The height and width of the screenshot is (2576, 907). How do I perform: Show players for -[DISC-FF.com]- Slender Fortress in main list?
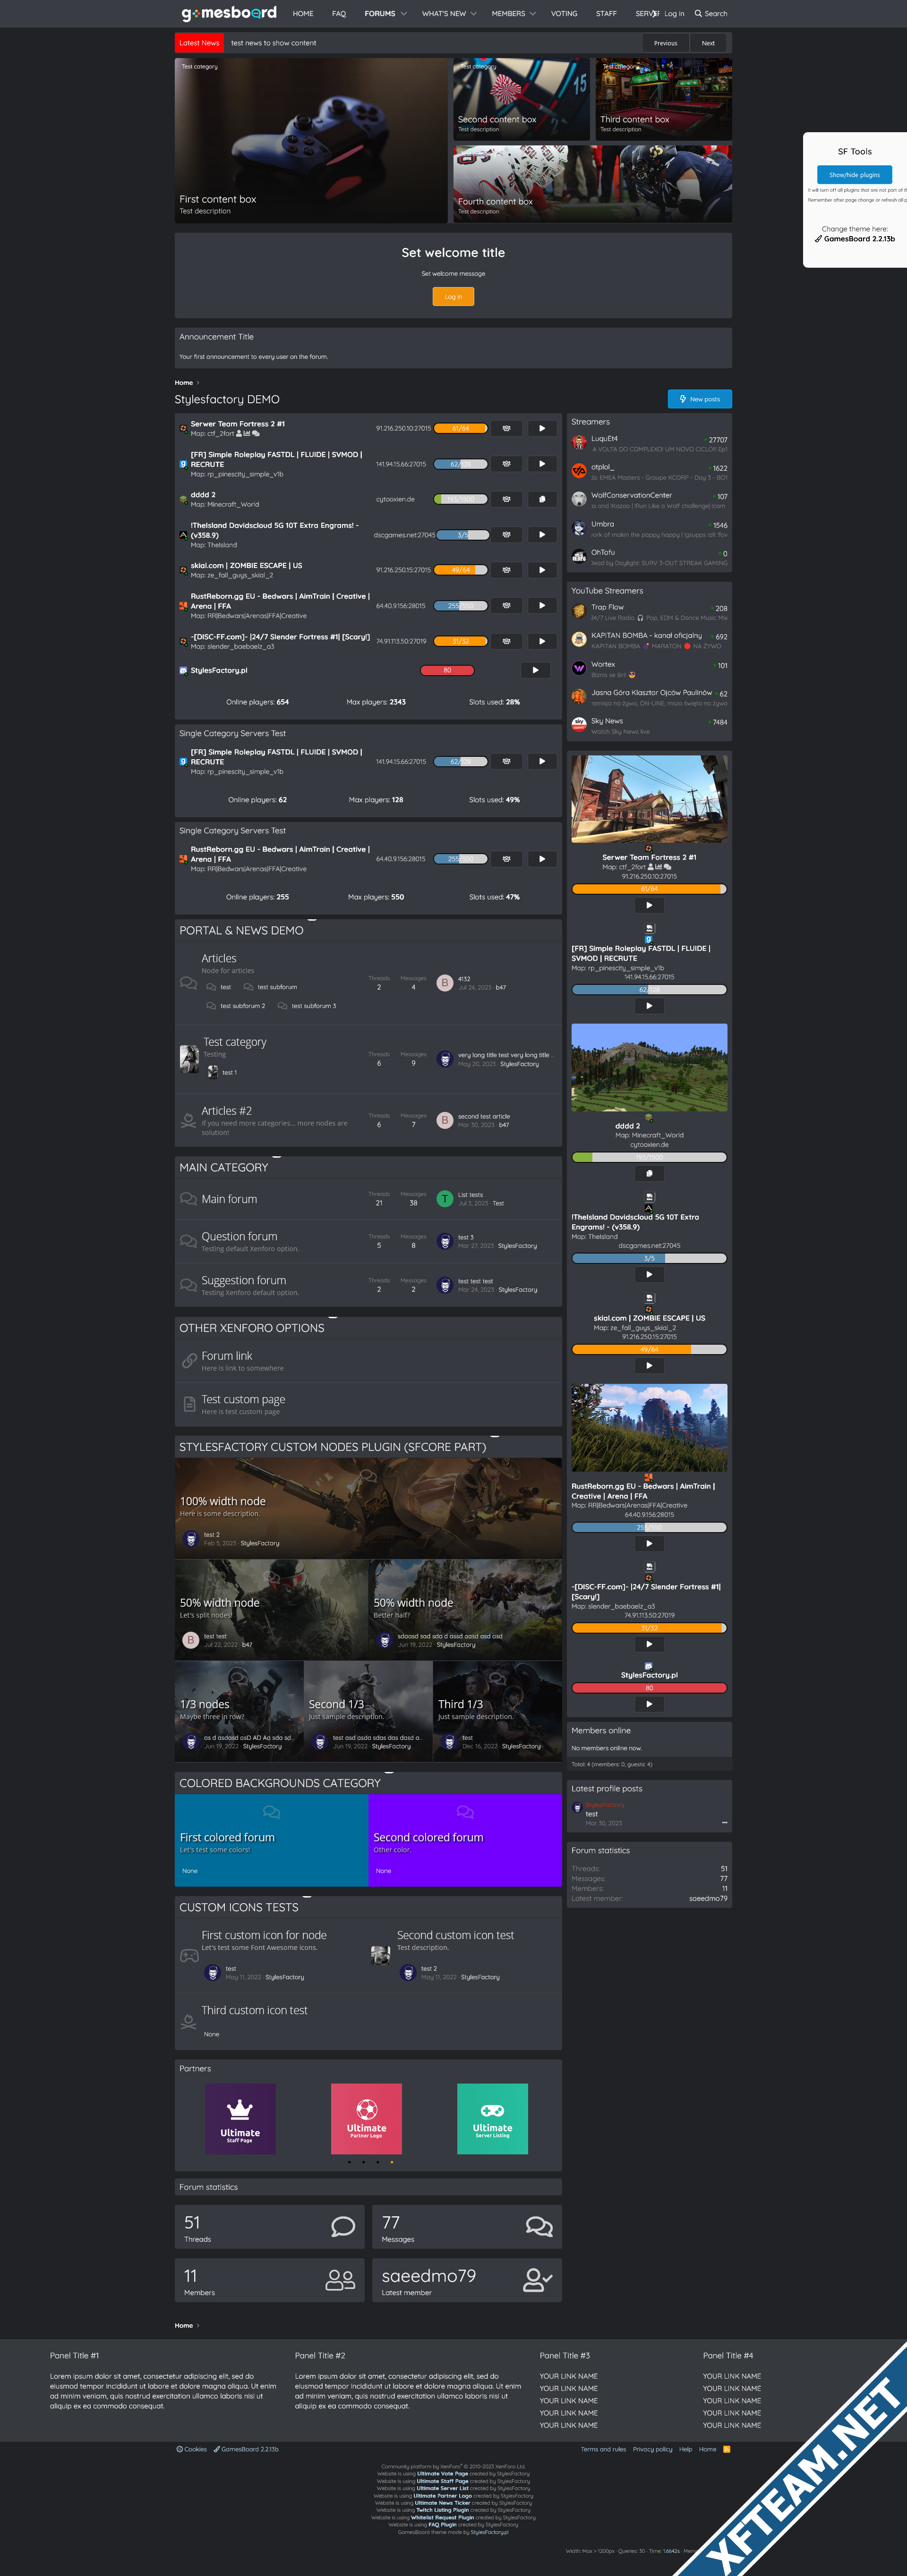506,641
